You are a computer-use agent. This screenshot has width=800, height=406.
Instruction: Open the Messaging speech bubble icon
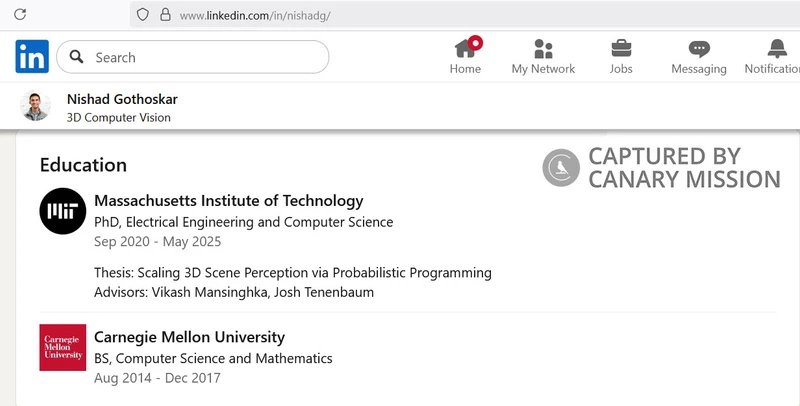tap(699, 49)
